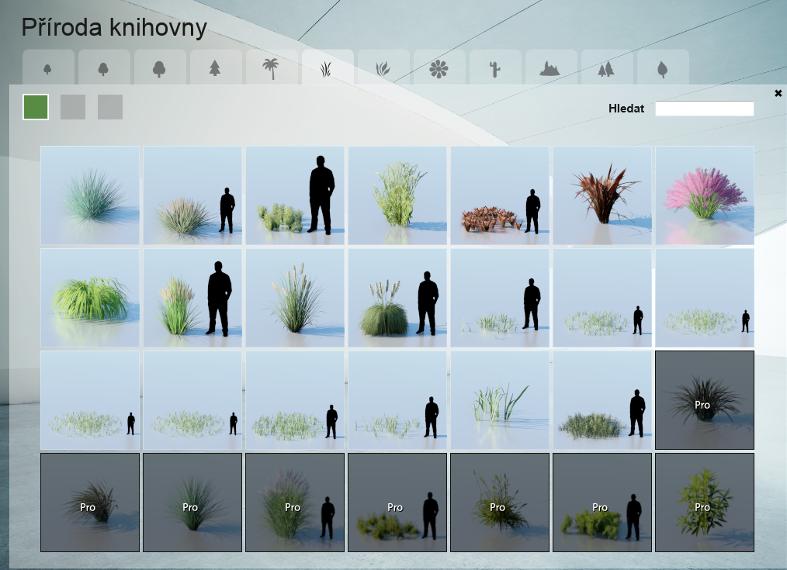Open the smallest tree category tab
Image resolution: width=787 pixels, height=570 pixels.
point(48,67)
